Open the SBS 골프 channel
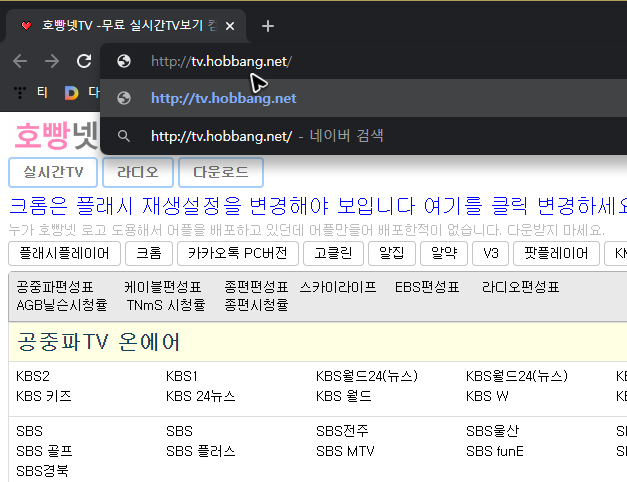Viewport: 627px width, 482px height. pyautogui.click(x=44, y=451)
